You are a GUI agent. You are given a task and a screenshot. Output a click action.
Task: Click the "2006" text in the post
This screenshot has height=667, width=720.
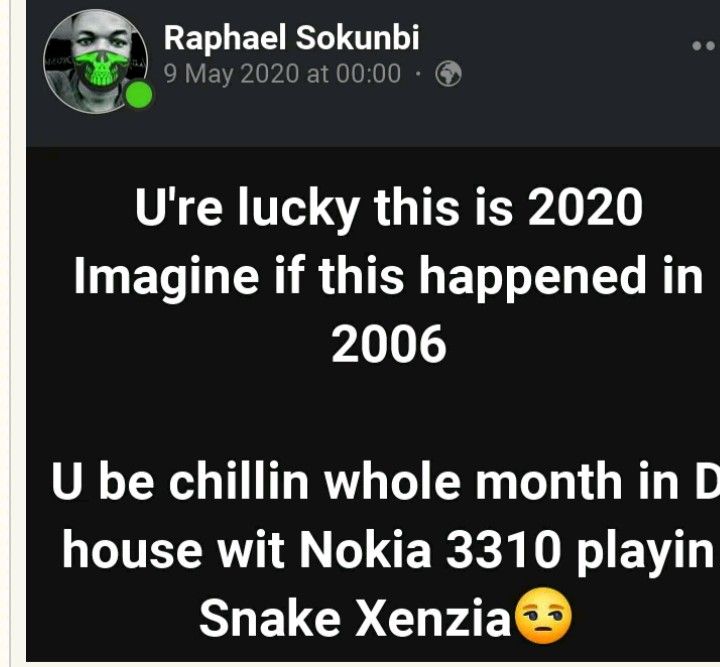tap(388, 343)
